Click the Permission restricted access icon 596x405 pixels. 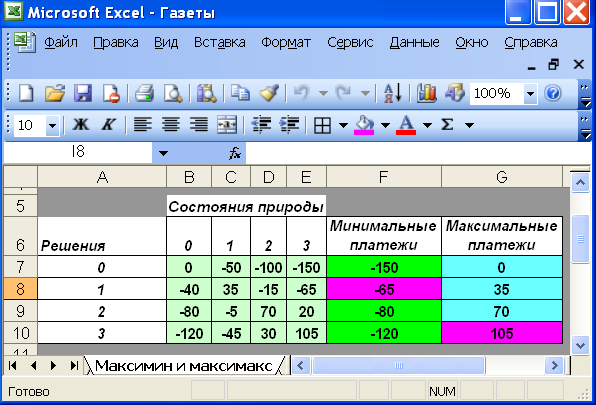point(111,93)
